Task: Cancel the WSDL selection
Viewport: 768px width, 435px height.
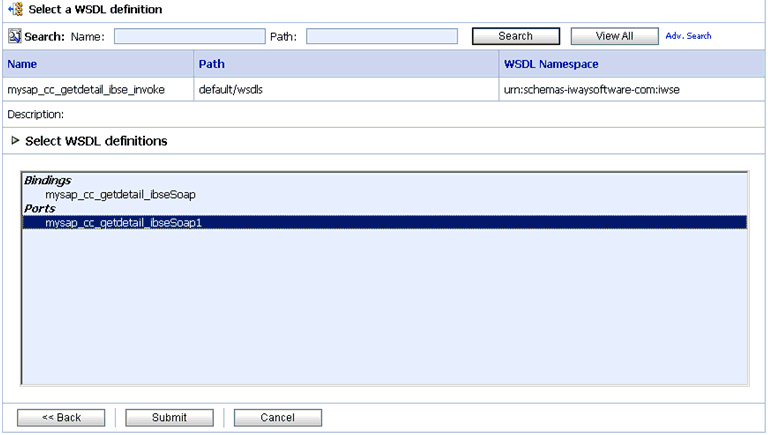Action: 277,417
